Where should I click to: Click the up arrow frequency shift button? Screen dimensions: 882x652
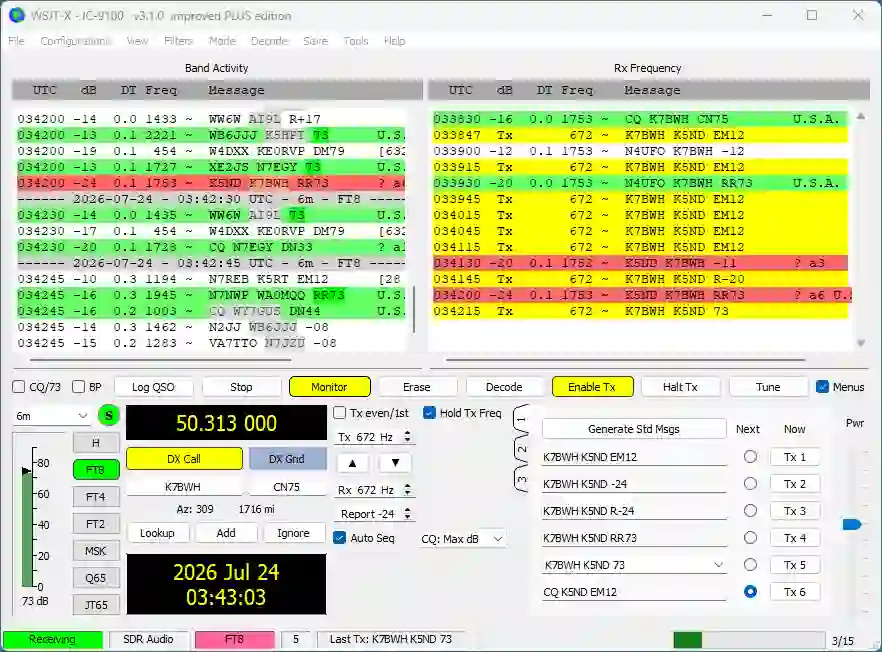353,463
